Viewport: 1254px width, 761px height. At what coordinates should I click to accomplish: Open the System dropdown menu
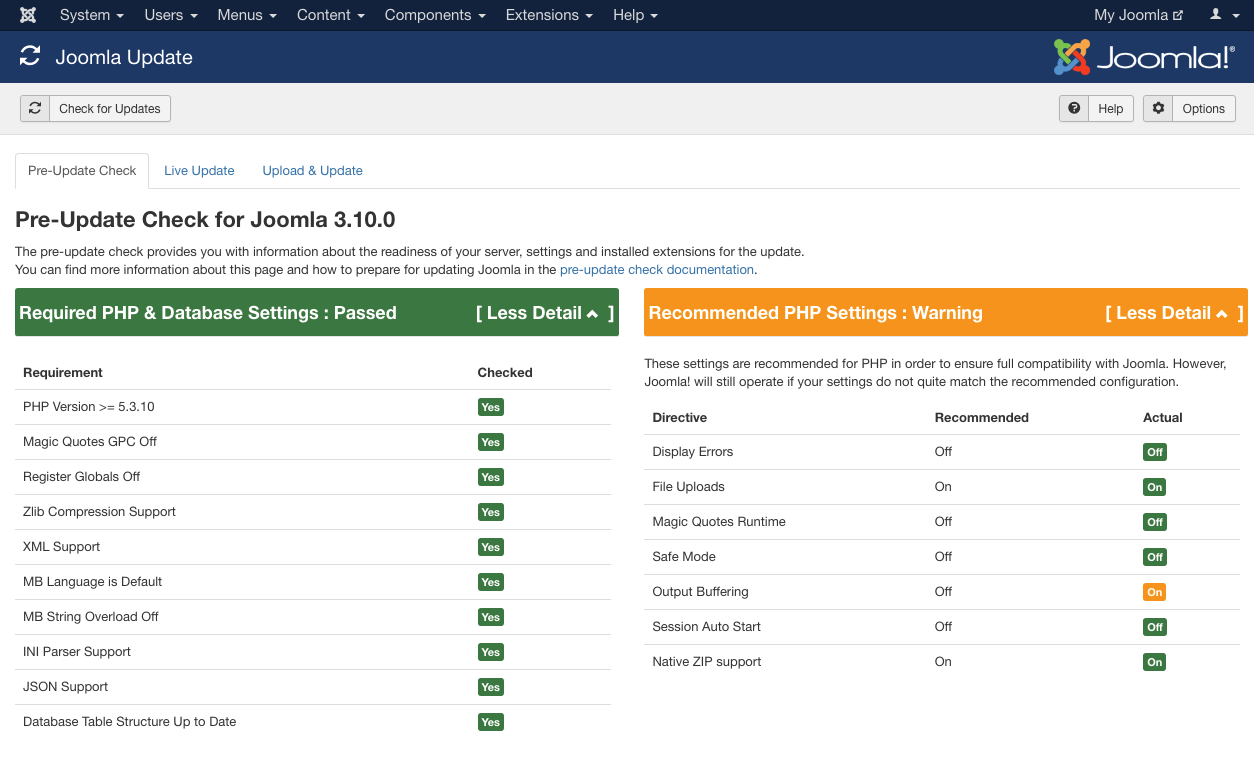click(x=91, y=15)
